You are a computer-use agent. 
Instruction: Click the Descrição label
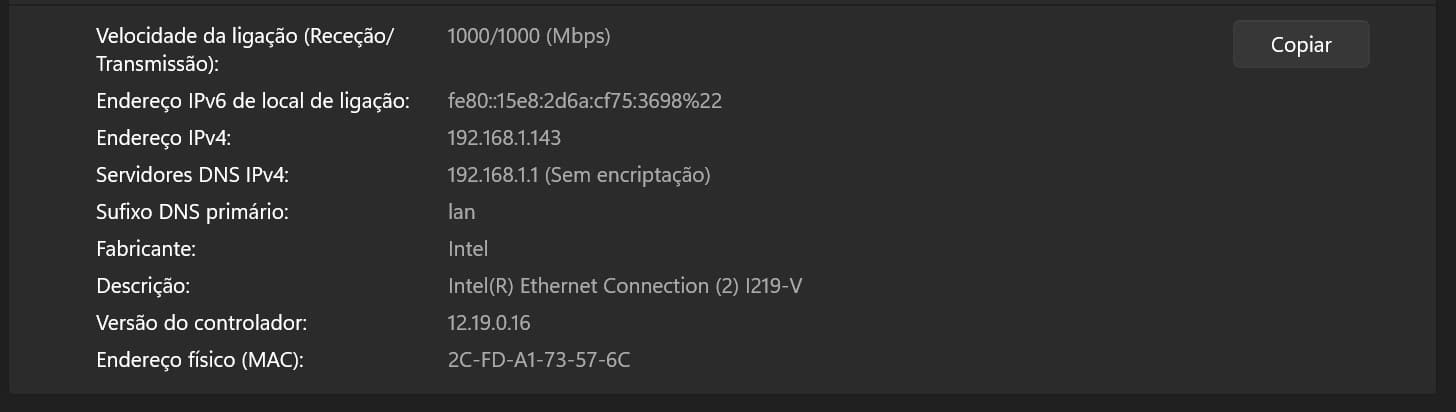pyautogui.click(x=142, y=286)
